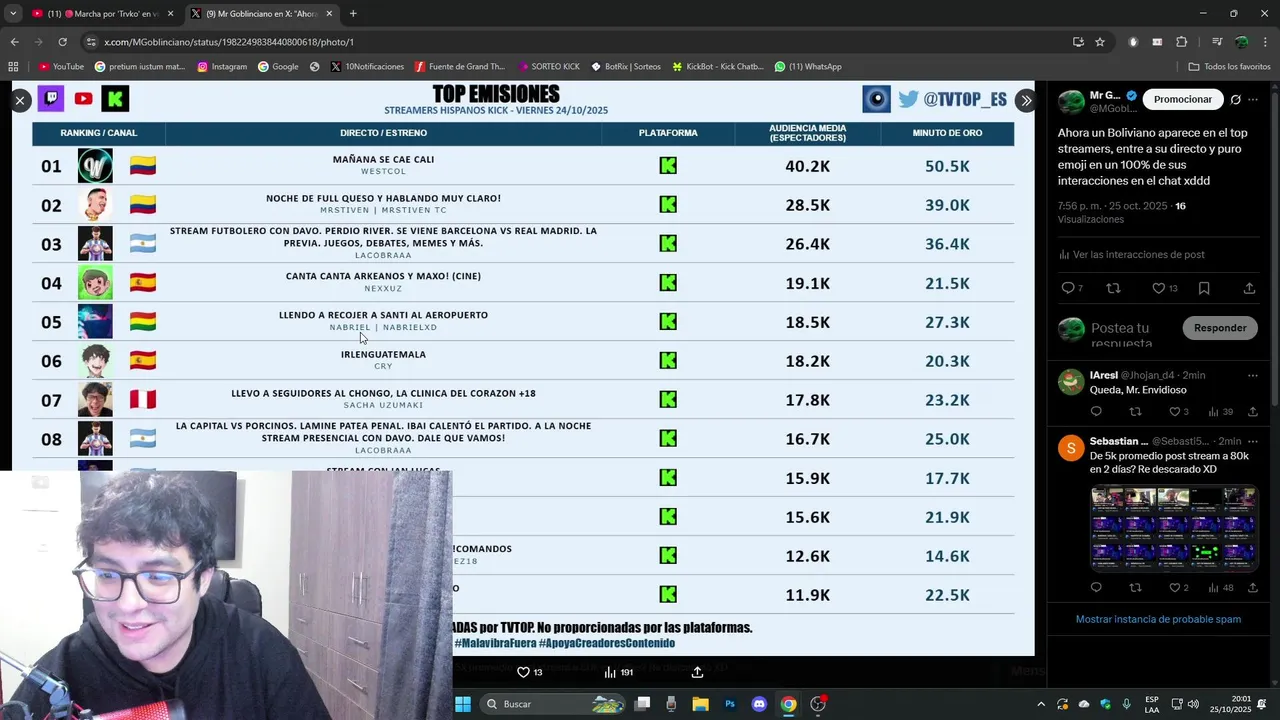Close the Mr Goblinciano X tab
This screenshot has width=1280, height=720.
point(329,14)
